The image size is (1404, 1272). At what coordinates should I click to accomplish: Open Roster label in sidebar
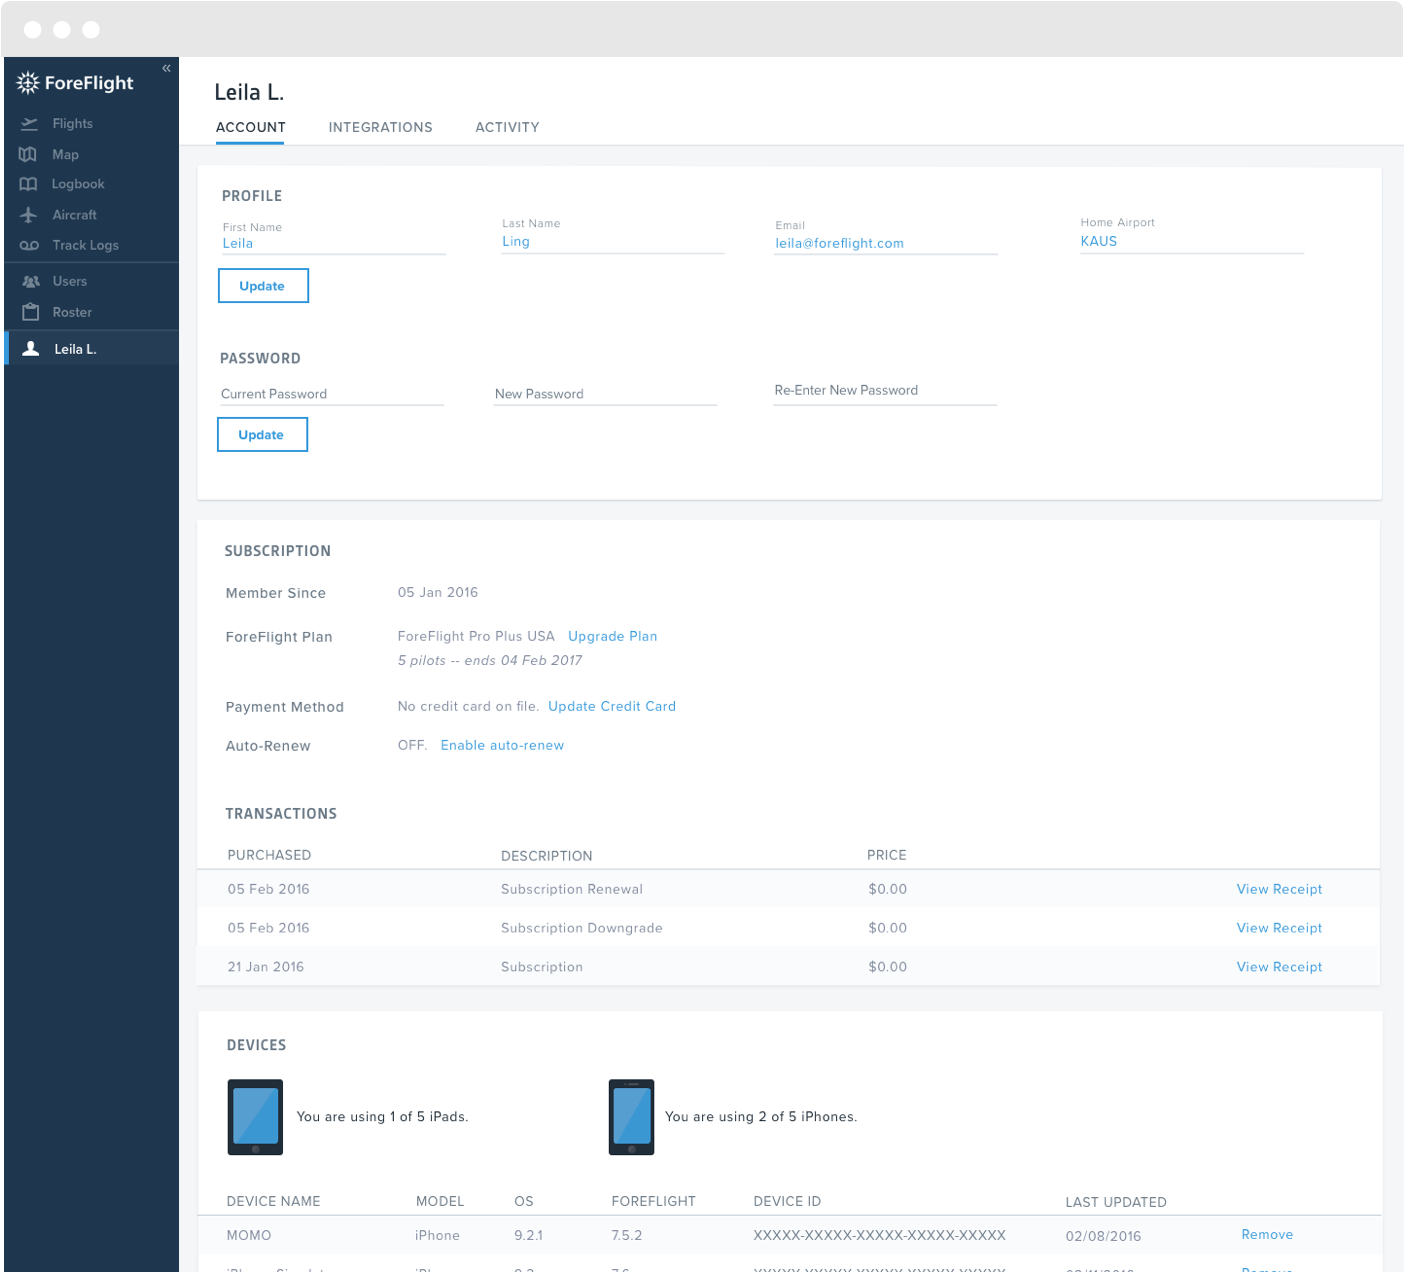72,313
